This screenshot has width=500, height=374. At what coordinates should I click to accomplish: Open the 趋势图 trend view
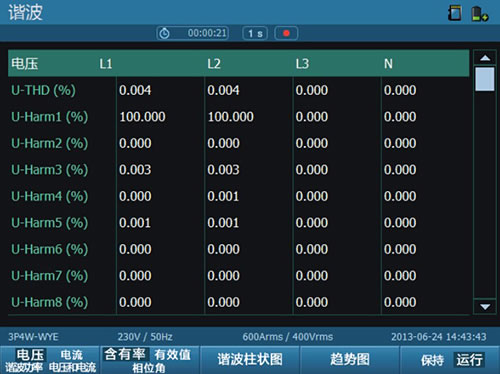click(x=350, y=359)
